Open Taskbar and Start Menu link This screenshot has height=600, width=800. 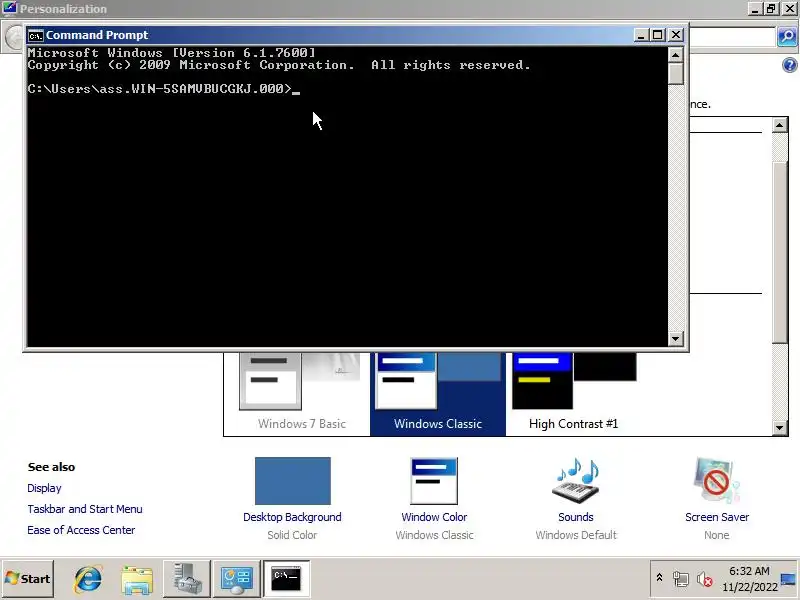point(85,509)
